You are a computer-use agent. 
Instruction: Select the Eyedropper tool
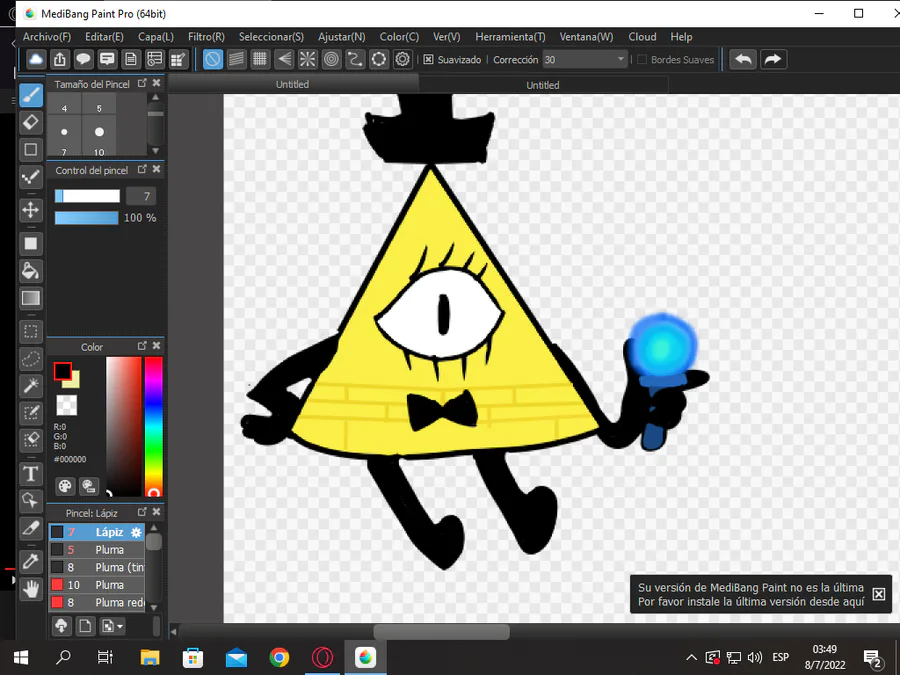(31, 561)
